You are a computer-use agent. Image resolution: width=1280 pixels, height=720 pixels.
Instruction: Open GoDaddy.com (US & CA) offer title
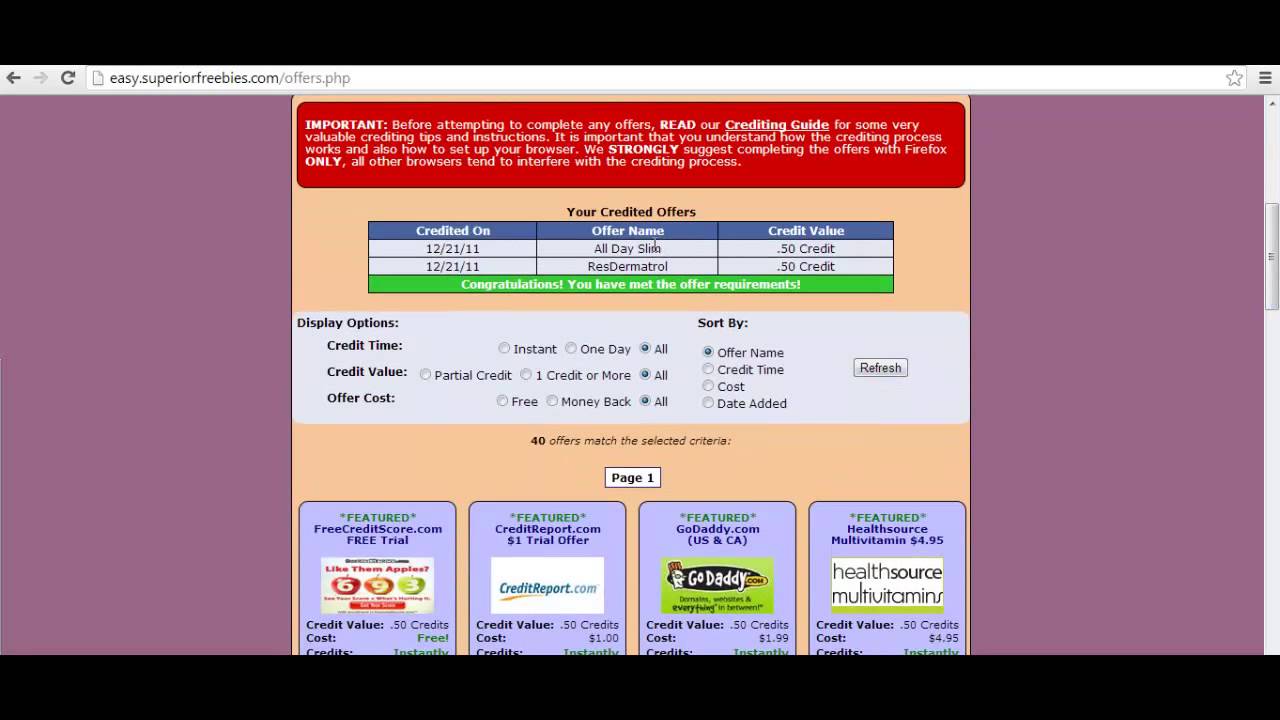[718, 534]
